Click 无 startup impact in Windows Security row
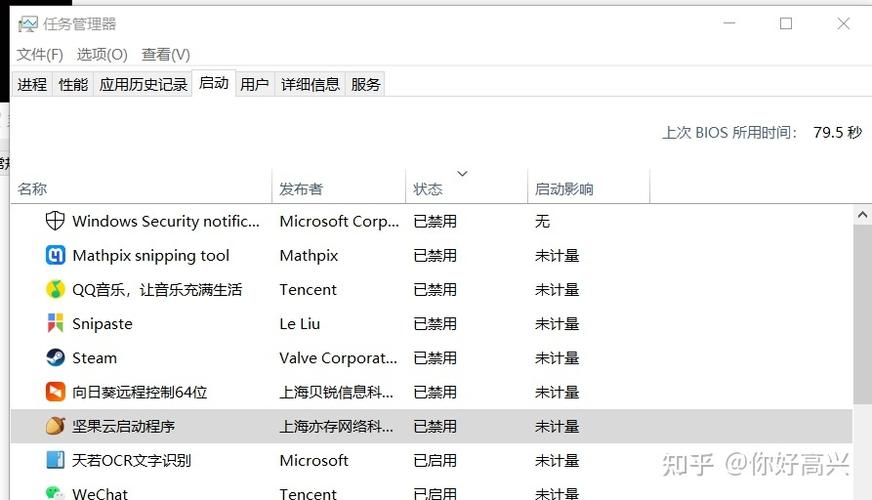 542,221
